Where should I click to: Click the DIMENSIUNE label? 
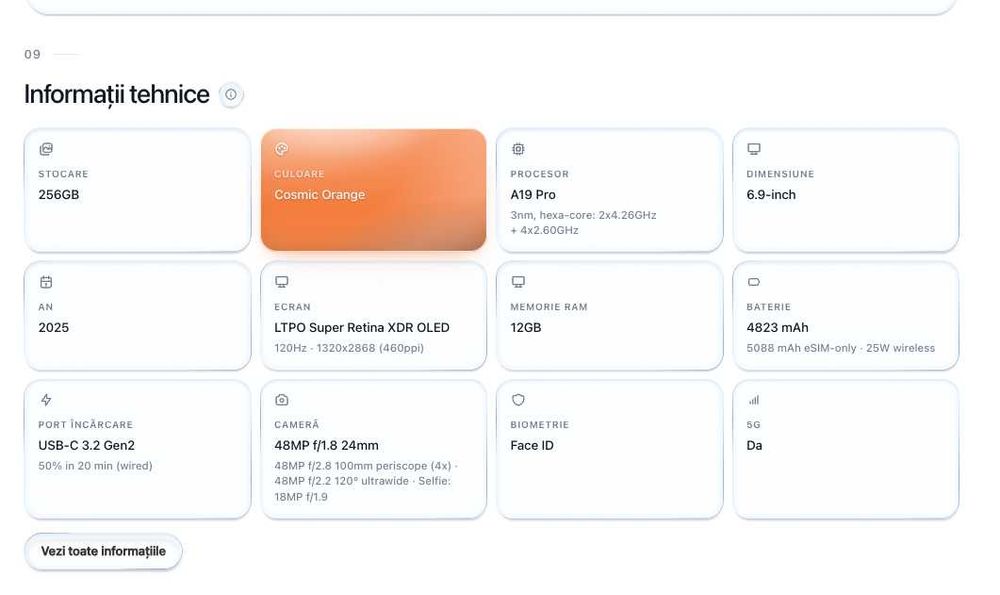point(780,174)
